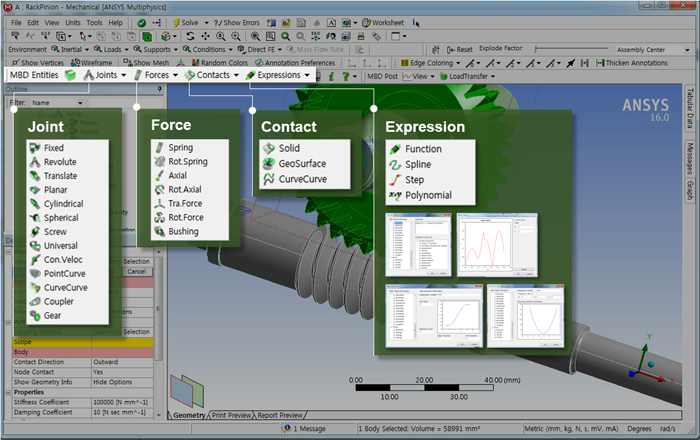Screen dimensions: 700x440
Task: Click the blue i with cursor icon
Action: point(416,23)
